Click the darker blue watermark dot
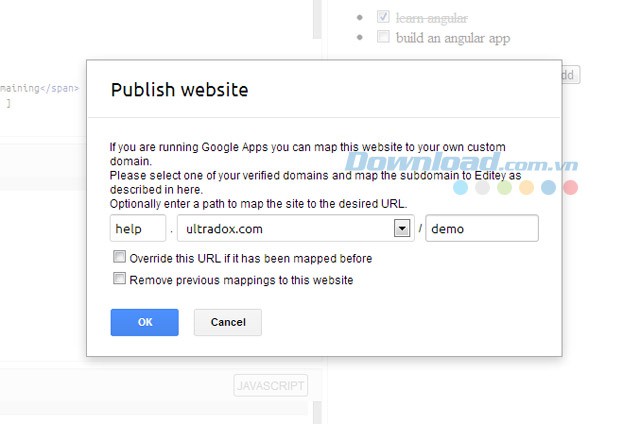The height and width of the screenshot is (424, 640). point(548,187)
